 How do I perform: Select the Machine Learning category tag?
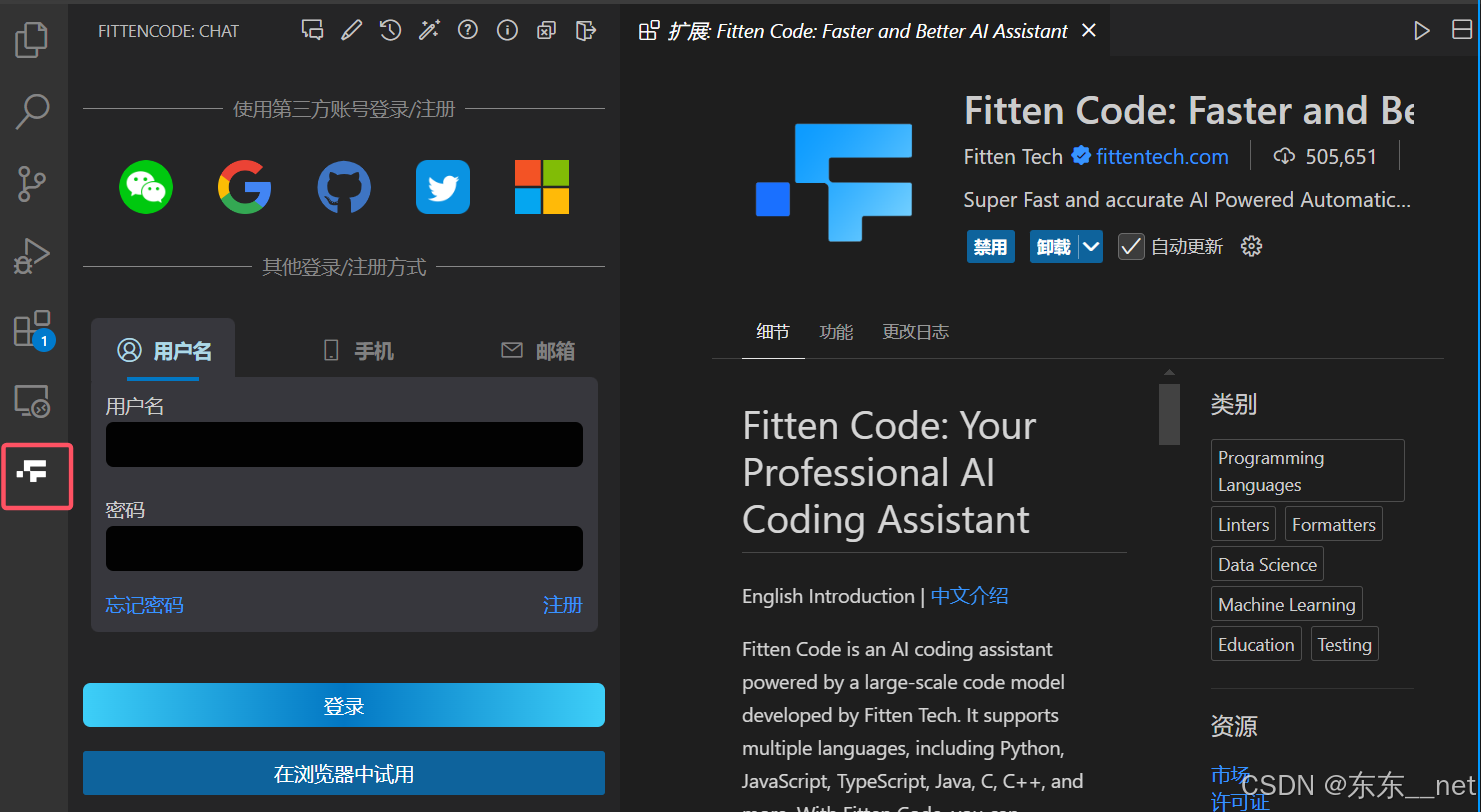point(1287,604)
